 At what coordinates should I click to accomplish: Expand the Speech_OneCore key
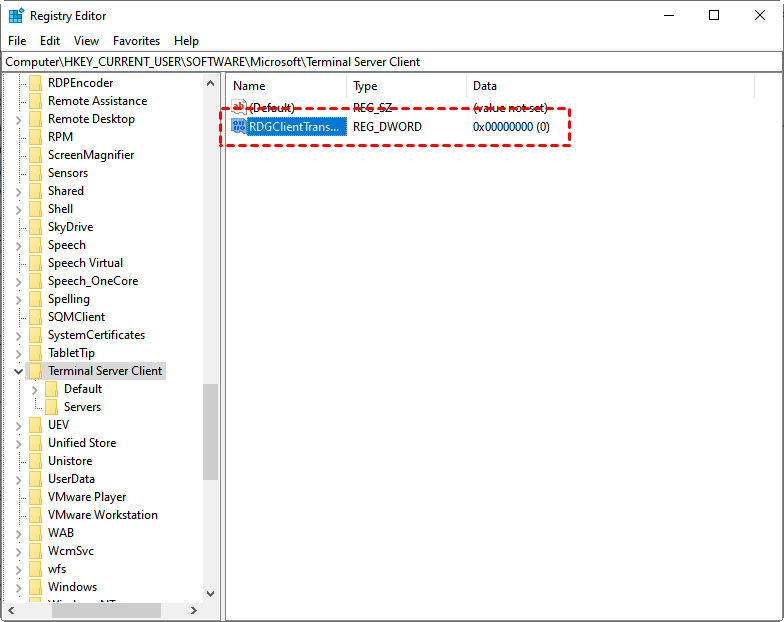coord(18,282)
